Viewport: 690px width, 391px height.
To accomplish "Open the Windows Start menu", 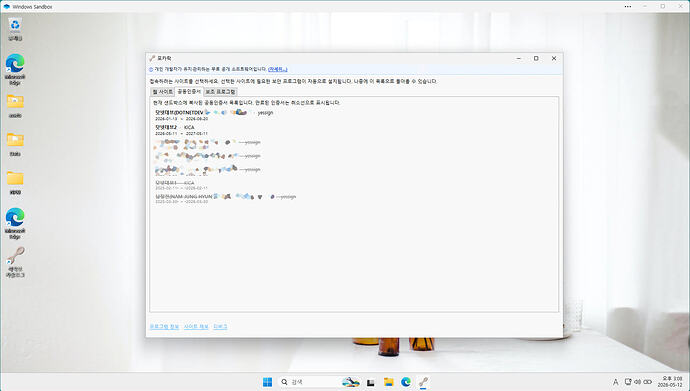I will click(267, 382).
